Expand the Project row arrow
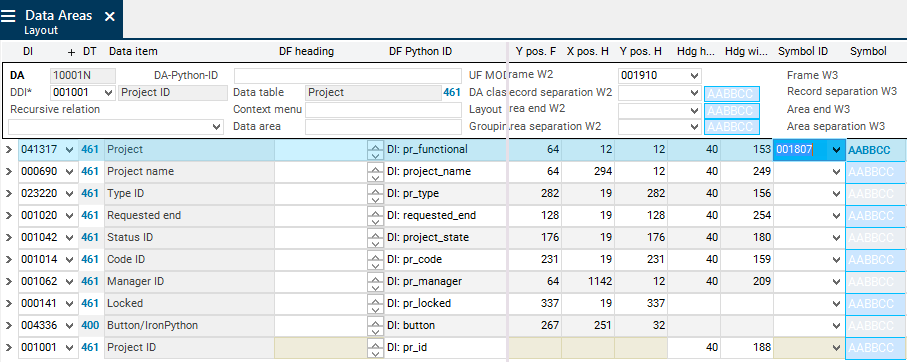 click(x=9, y=150)
